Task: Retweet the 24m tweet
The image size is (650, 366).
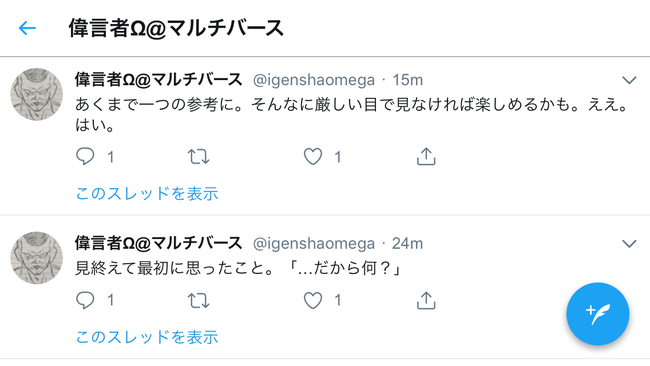Action: 198,301
